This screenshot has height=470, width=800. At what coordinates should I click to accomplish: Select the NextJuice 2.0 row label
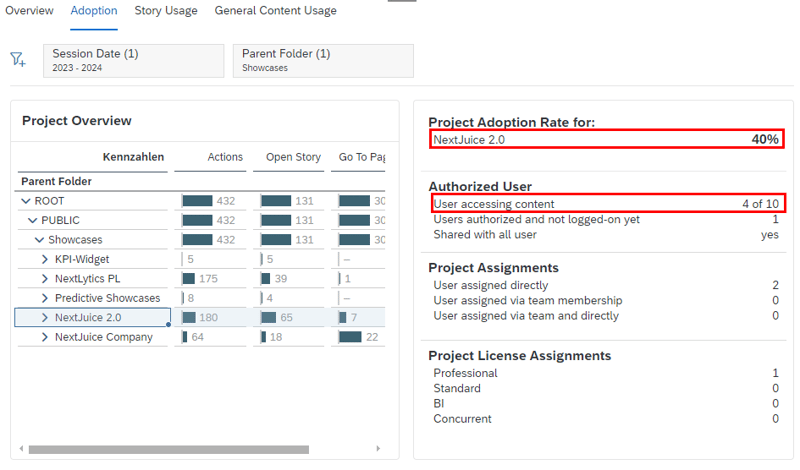point(88,317)
